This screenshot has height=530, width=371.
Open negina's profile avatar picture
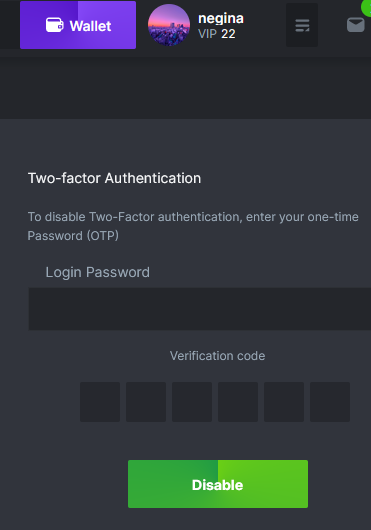[x=169, y=25]
